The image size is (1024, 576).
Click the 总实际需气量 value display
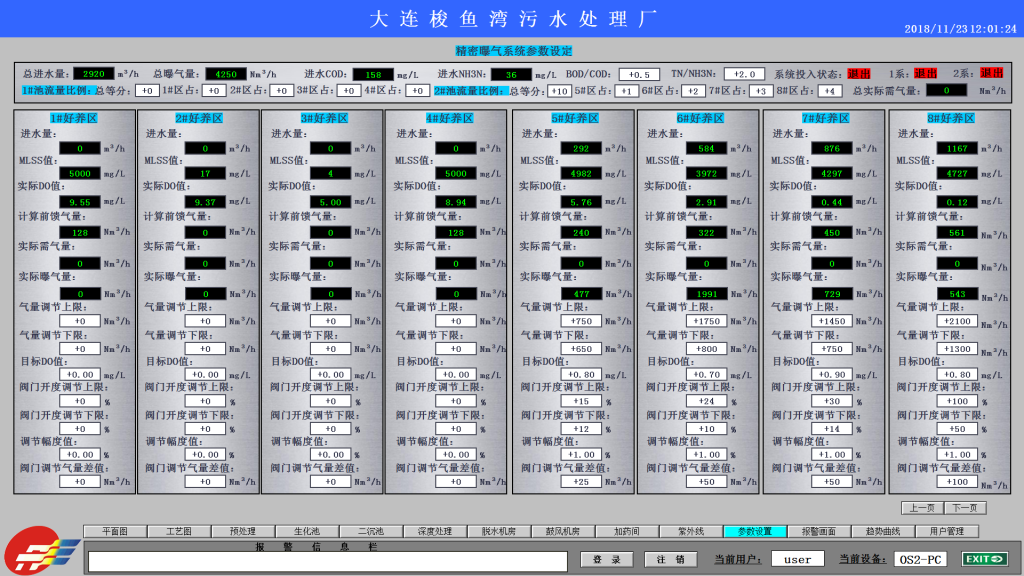pyautogui.click(x=946, y=91)
